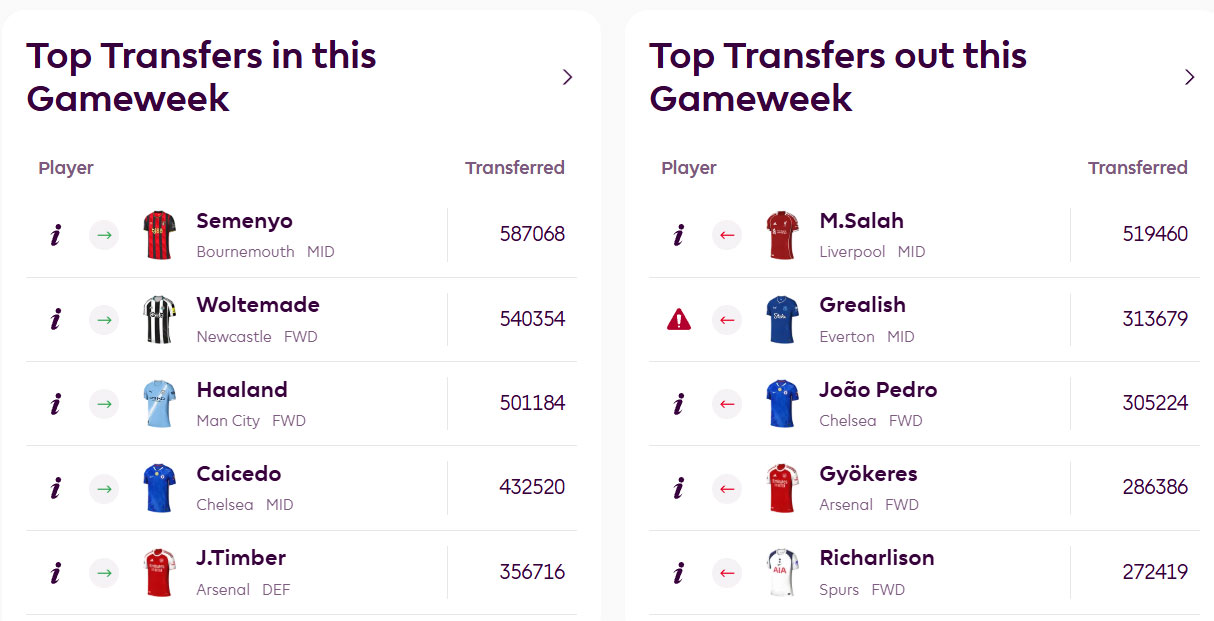Click the Transferred column header on the left table
The height and width of the screenshot is (621, 1214).
click(x=514, y=168)
